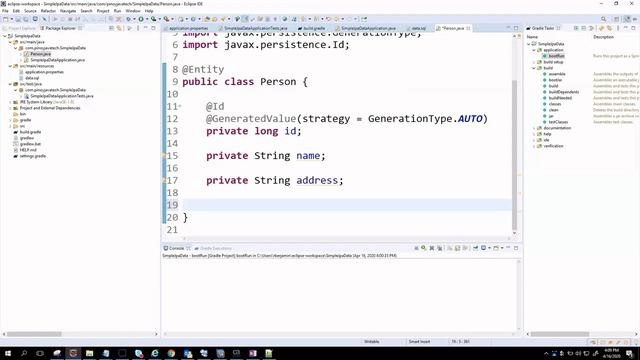Switch to application.properties editor tab
This screenshot has width=640, height=360.
coord(188,28)
